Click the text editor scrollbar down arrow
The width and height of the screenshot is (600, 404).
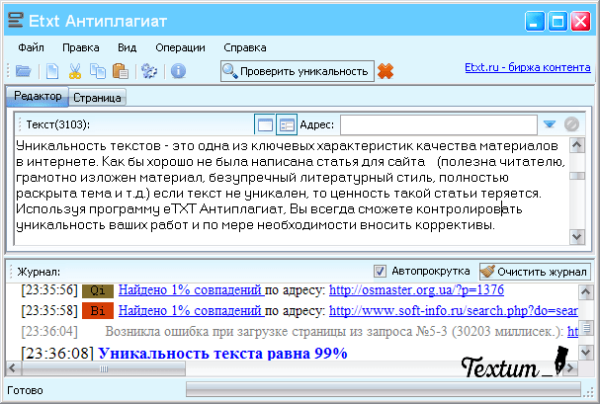tap(577, 236)
